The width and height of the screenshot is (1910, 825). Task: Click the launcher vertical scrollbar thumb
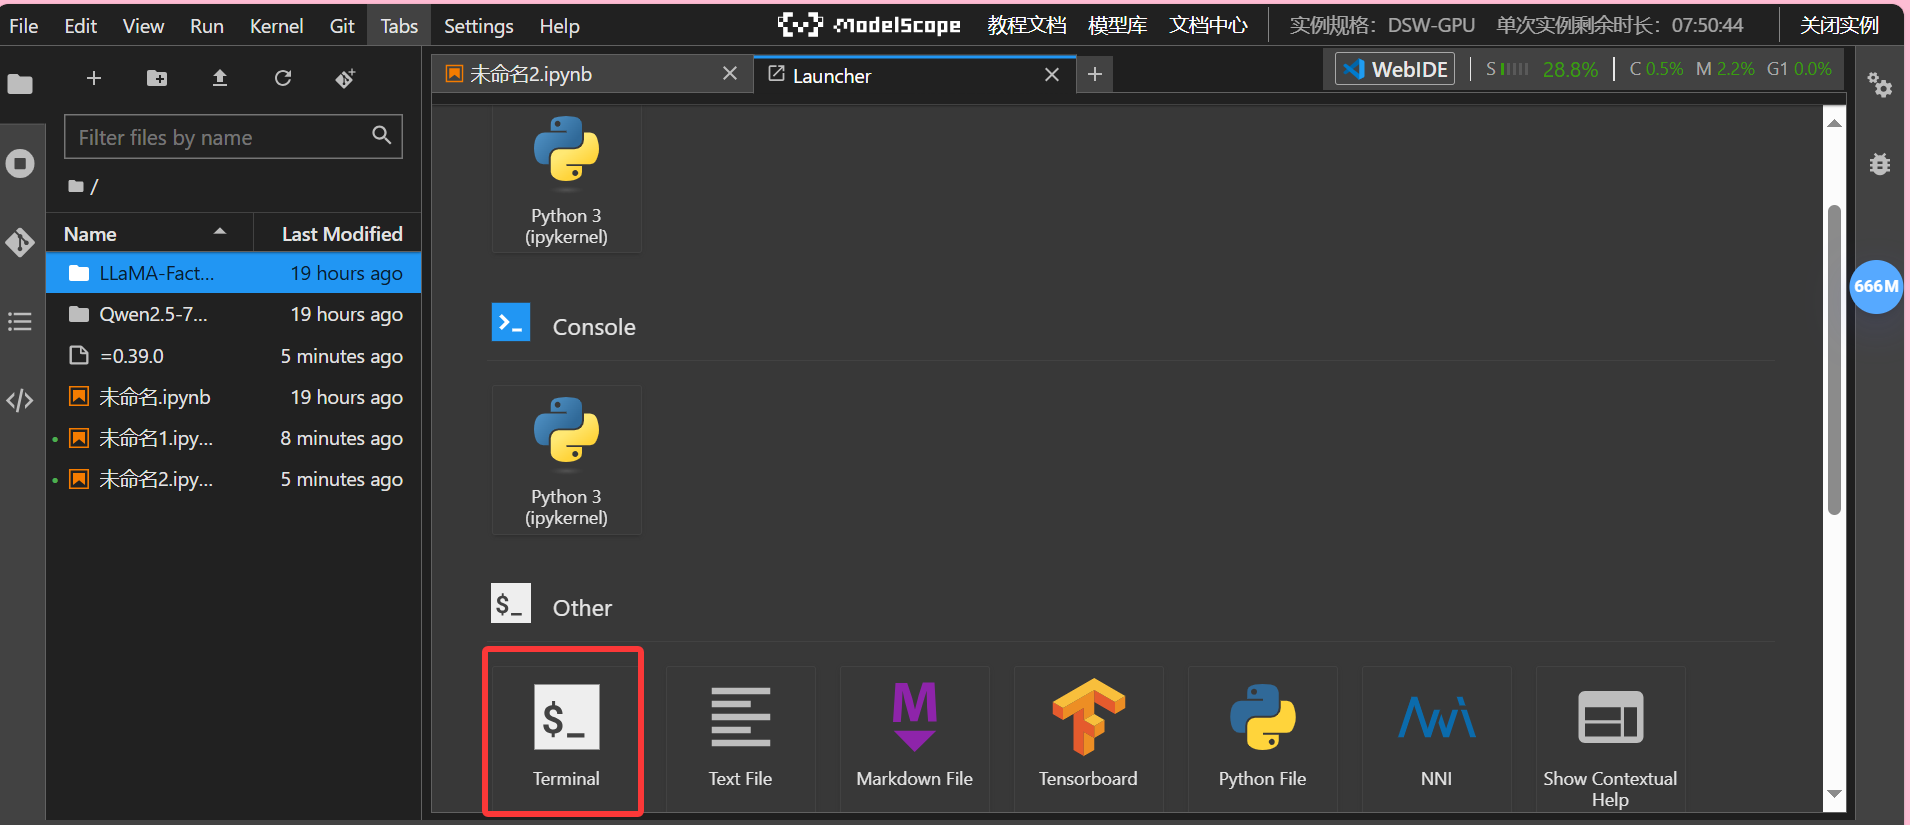pos(1834,360)
